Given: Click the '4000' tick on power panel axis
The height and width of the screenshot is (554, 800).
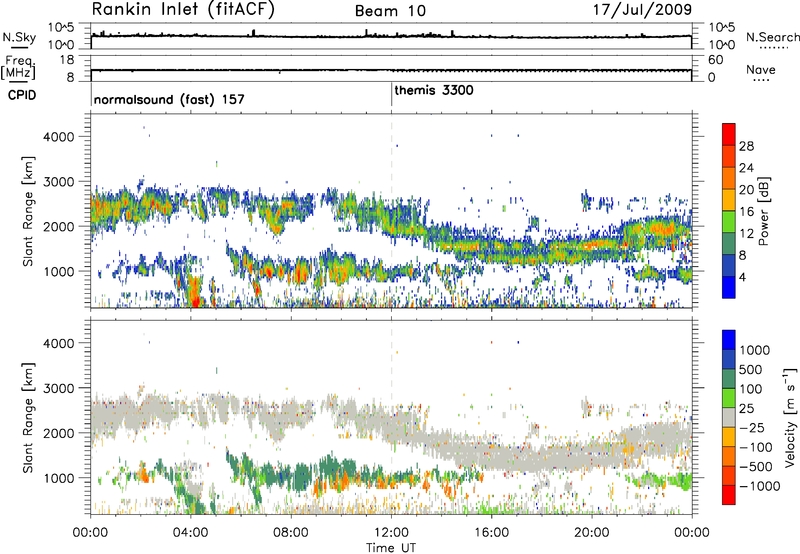Looking at the screenshot, I should (58, 137).
